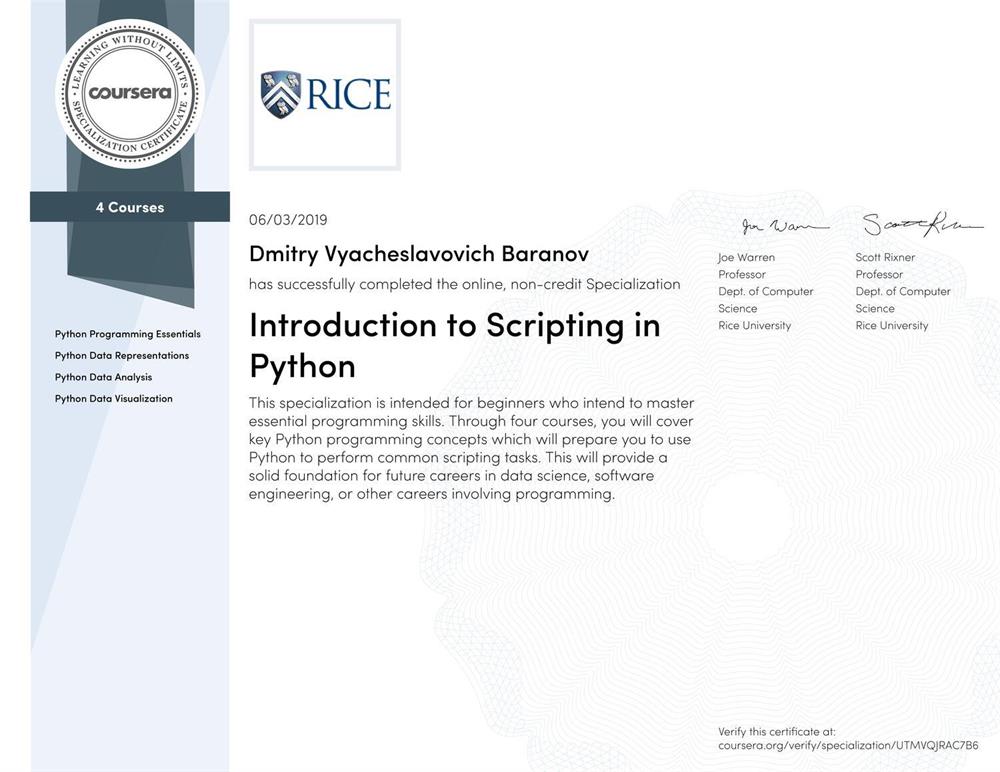
Task: Select the Python Data Analysis course entry
Action: (103, 377)
